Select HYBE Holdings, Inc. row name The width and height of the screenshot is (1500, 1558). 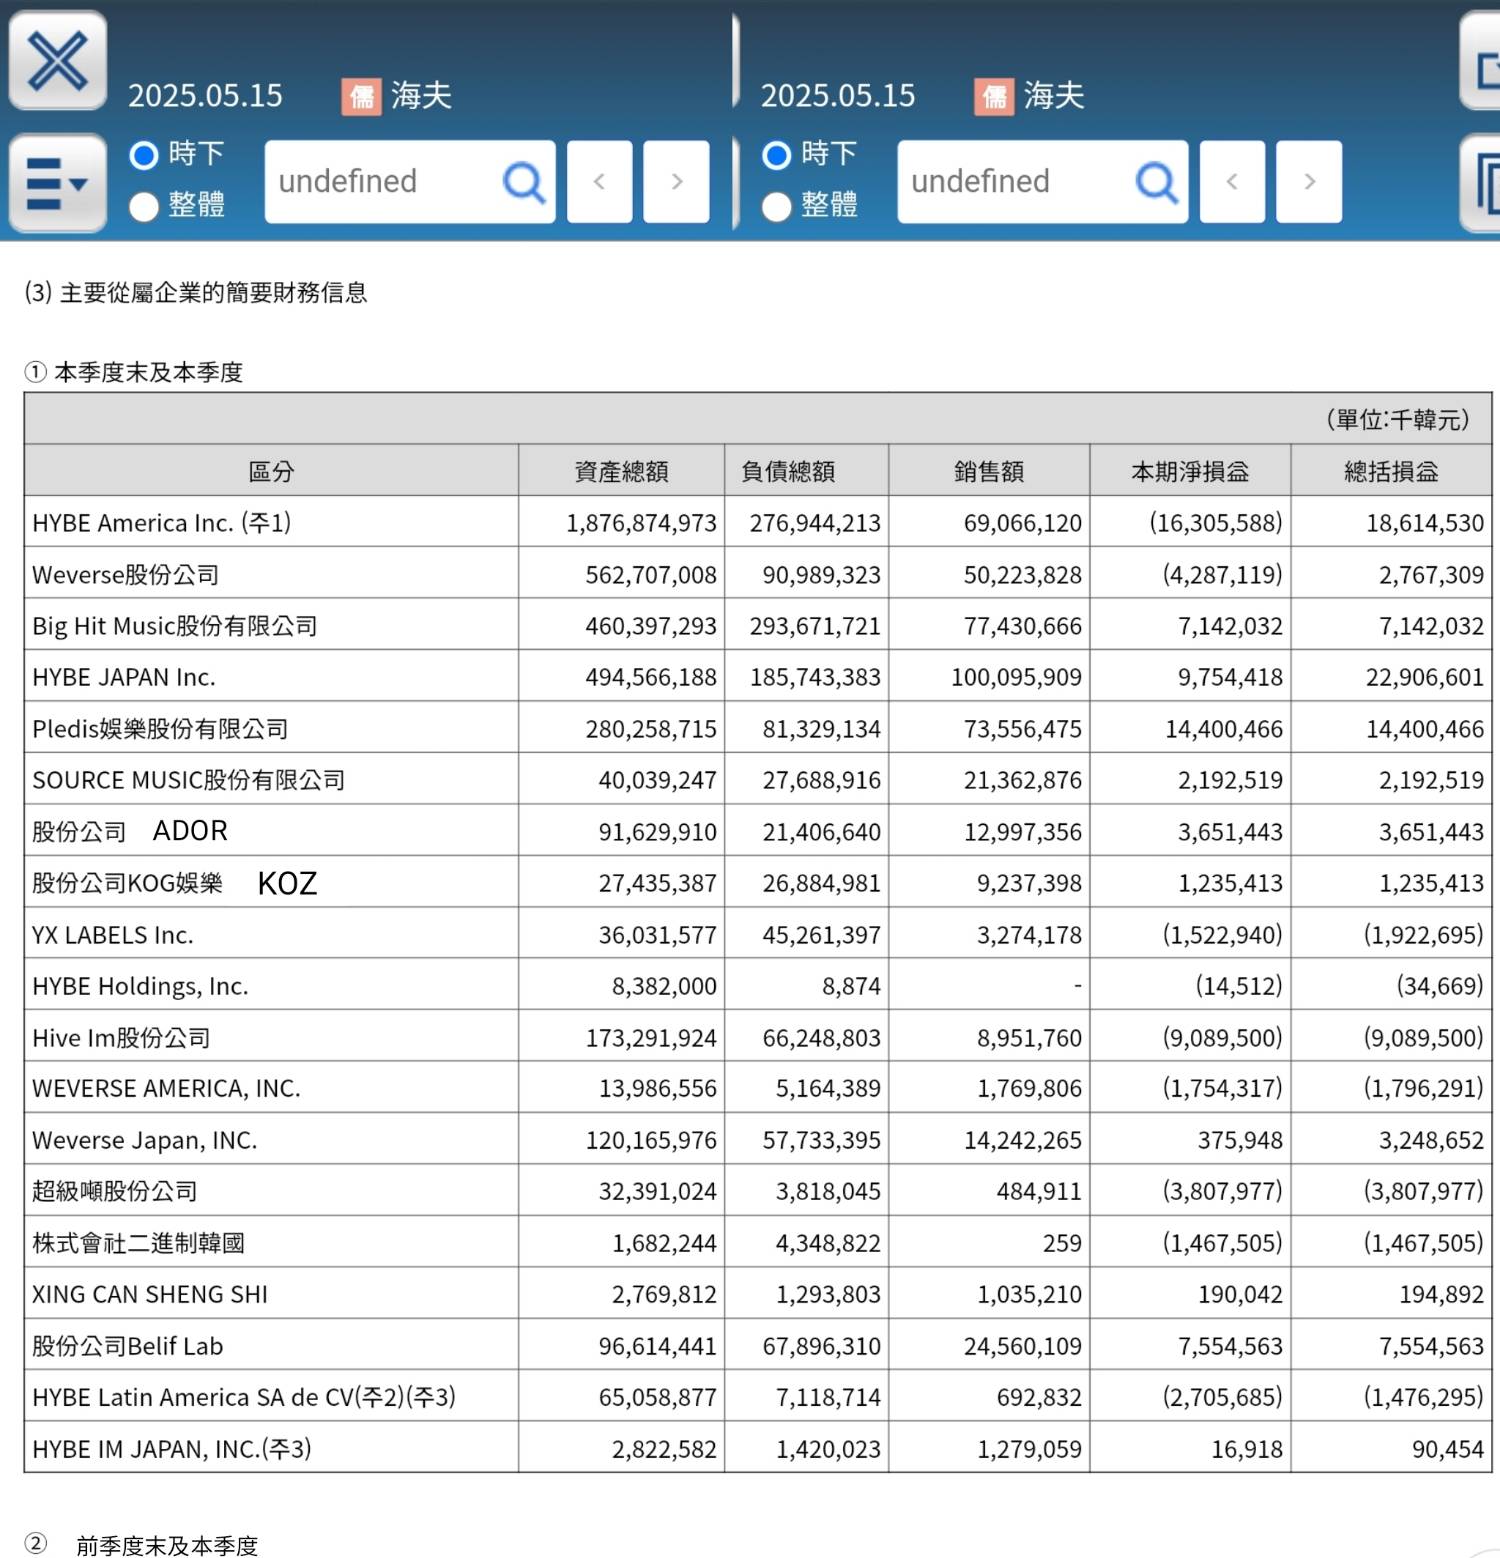[x=140, y=986]
